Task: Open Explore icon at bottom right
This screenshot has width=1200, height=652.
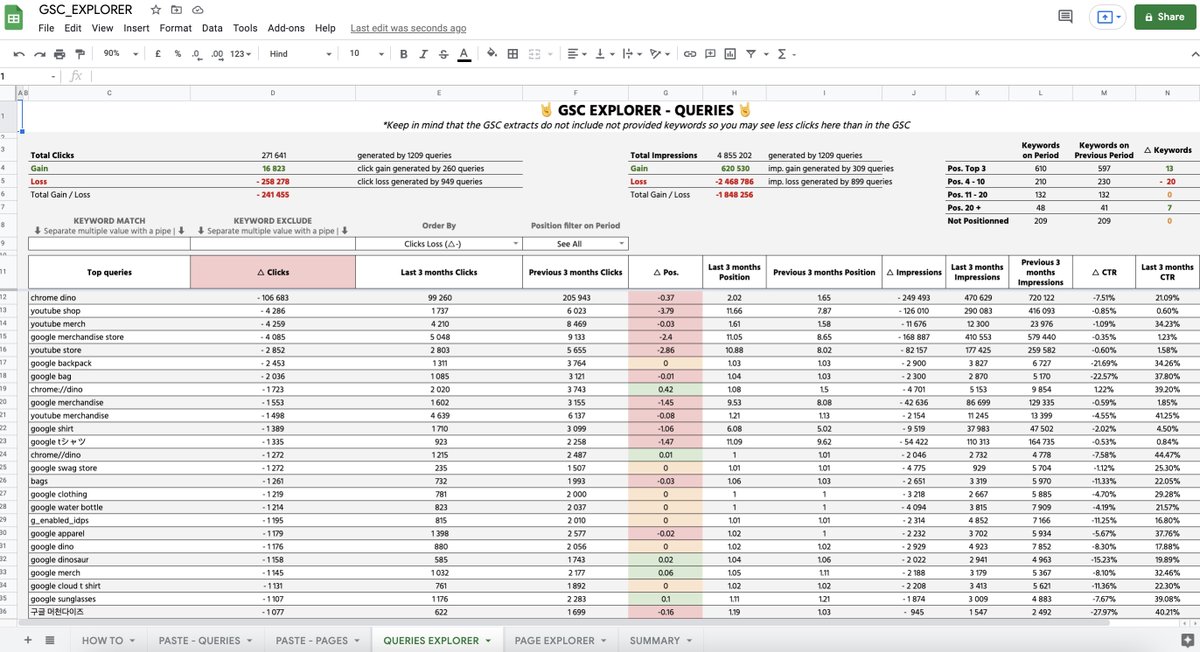Action: (x=1186, y=638)
